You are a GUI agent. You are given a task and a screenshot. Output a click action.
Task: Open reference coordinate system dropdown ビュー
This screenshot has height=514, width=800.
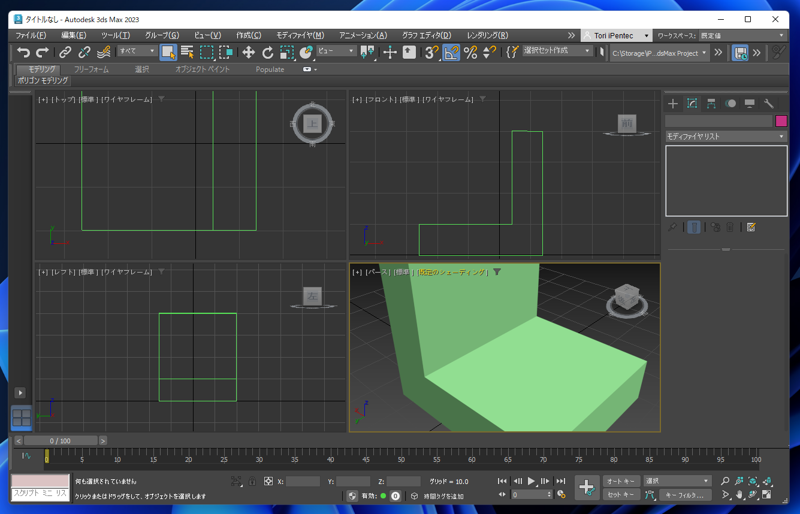(335, 51)
